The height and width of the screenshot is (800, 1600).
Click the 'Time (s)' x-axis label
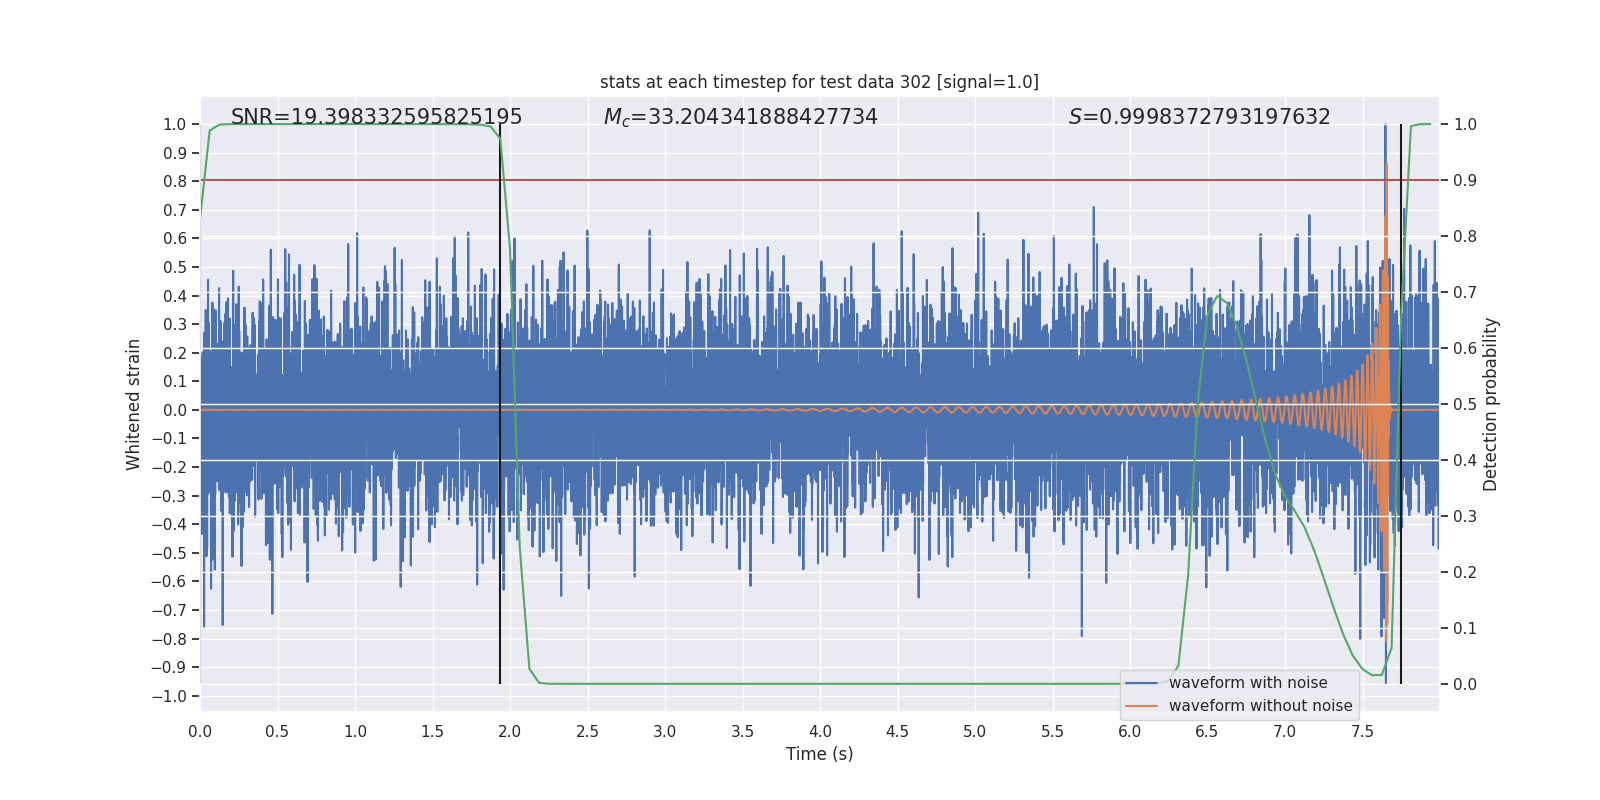point(819,754)
